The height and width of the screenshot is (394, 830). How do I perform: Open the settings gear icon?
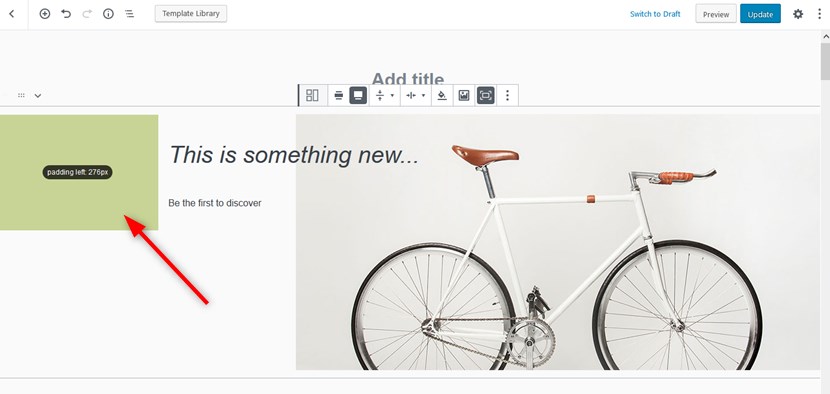[x=798, y=14]
